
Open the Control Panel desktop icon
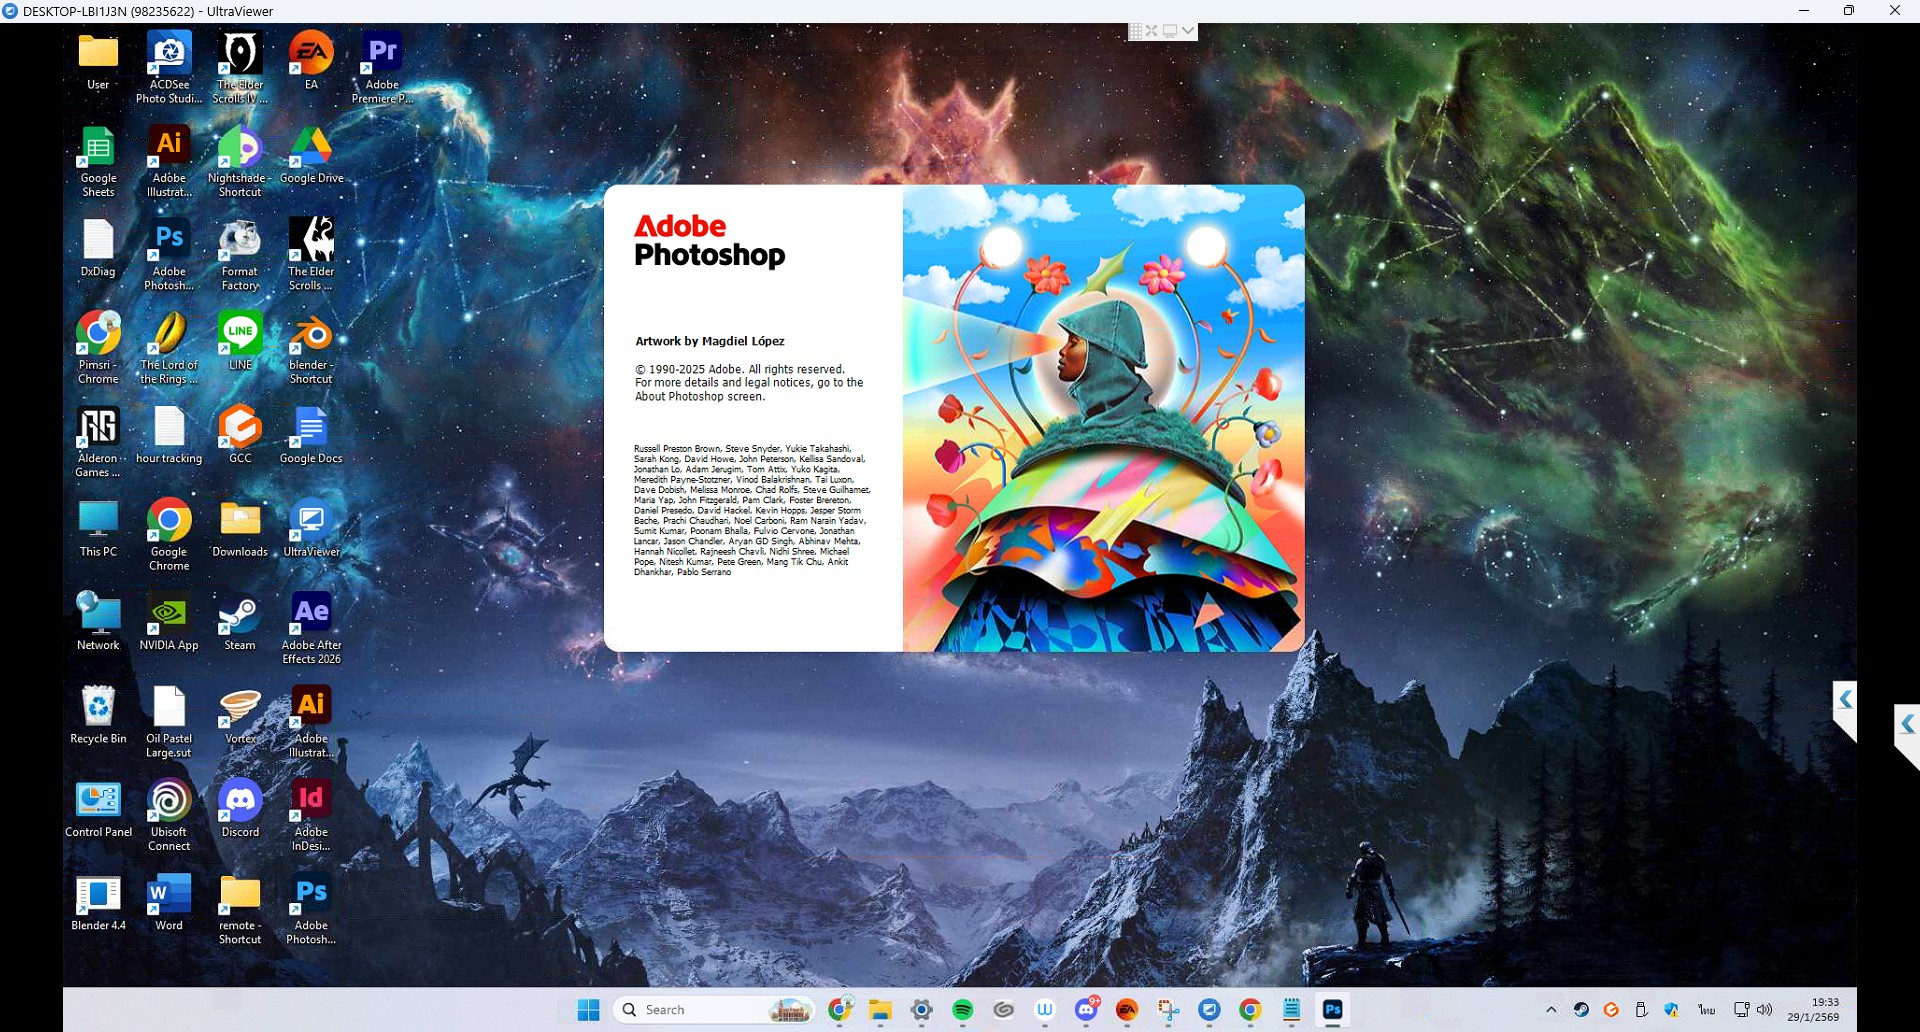(98, 808)
